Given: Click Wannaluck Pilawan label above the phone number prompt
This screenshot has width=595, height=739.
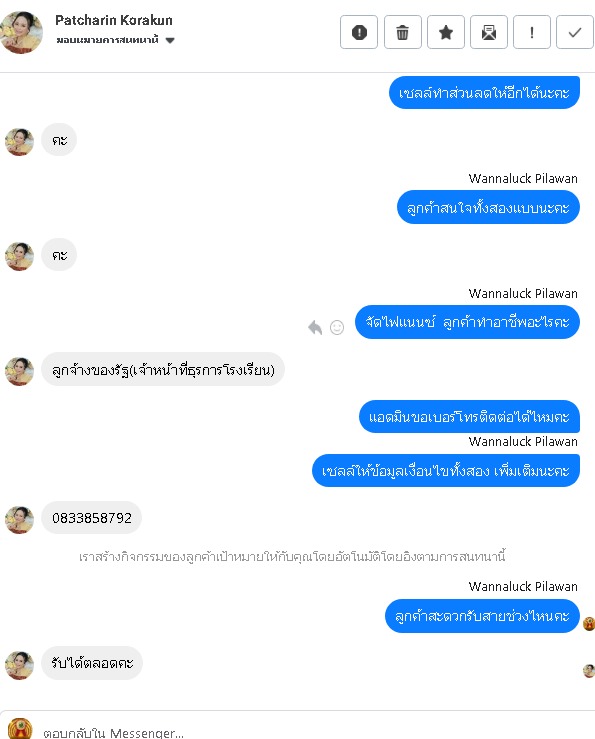Looking at the screenshot, I should coord(523,442).
